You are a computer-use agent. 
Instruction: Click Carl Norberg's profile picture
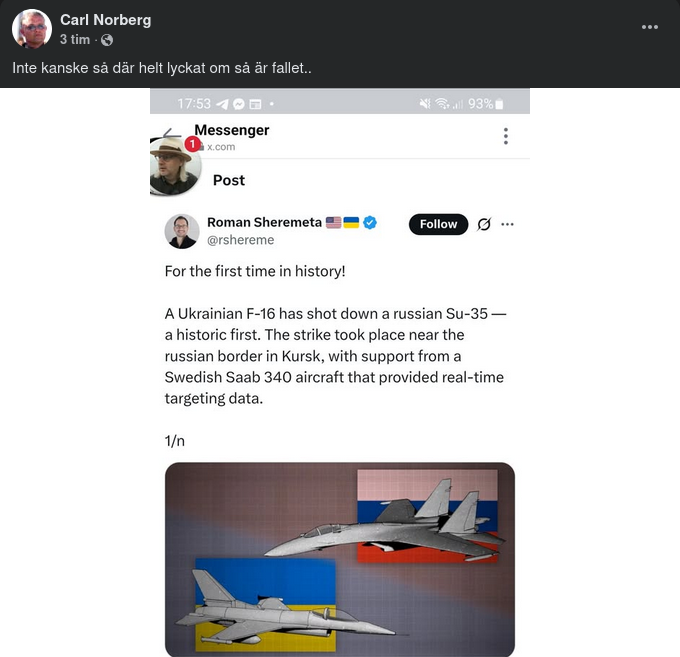click(32, 29)
